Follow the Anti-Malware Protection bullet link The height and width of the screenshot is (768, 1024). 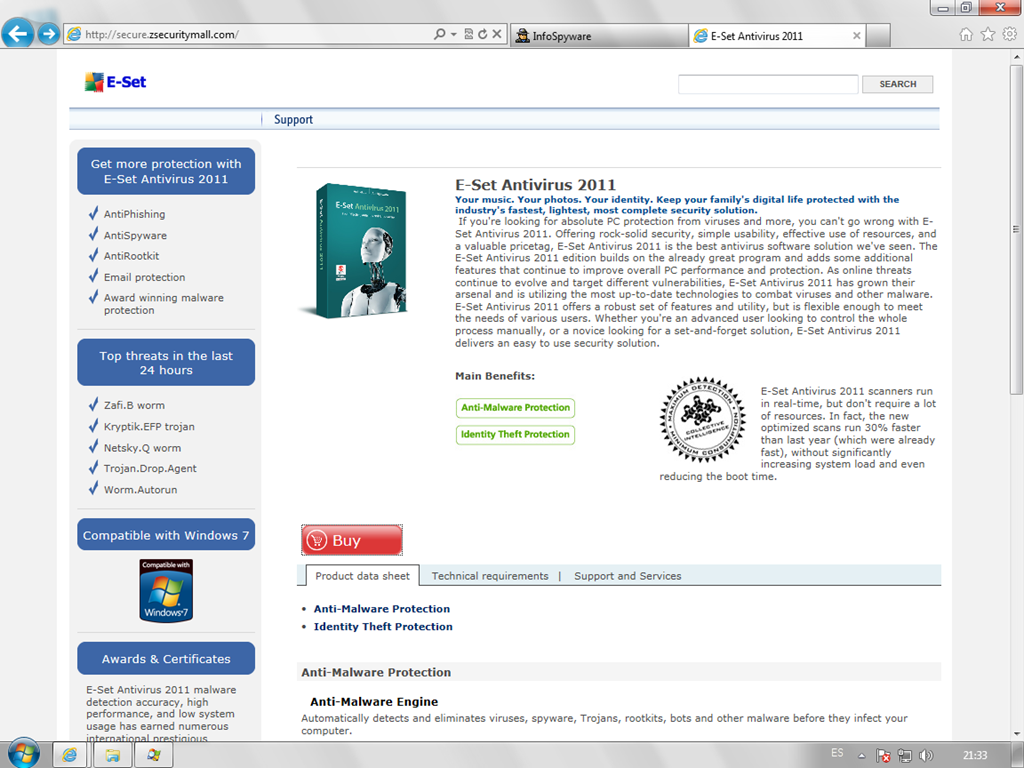coord(382,609)
